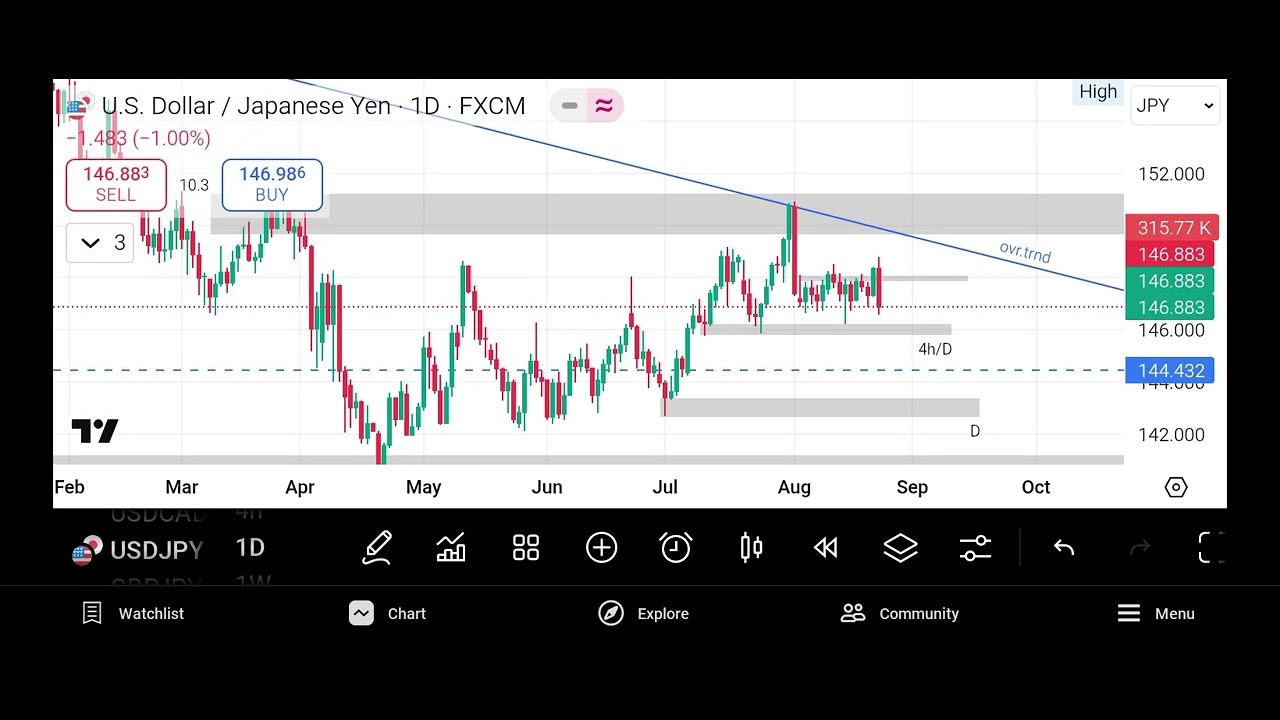Tap the 10.3 spread value
The width and height of the screenshot is (1280, 720).
click(x=194, y=185)
